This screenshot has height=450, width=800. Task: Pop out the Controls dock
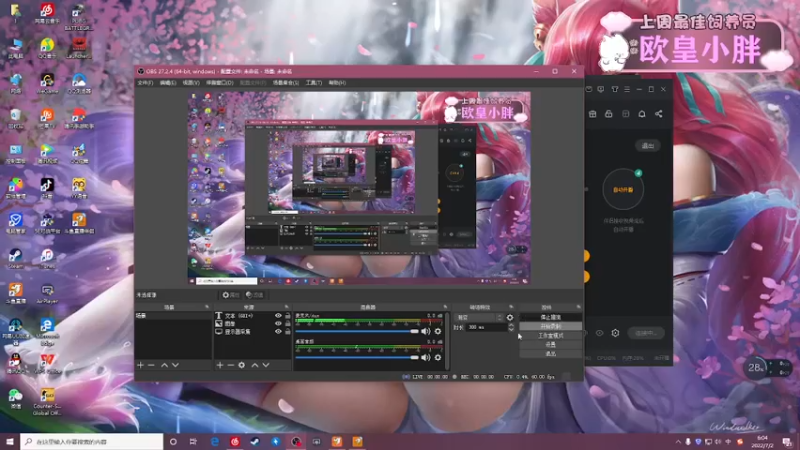coord(578,307)
